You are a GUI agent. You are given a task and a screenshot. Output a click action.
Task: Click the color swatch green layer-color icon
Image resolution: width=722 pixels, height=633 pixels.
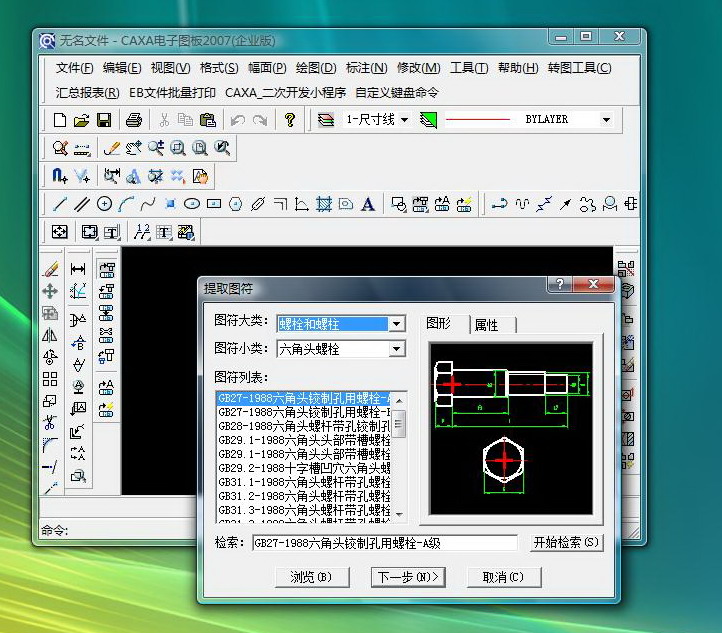point(428,120)
